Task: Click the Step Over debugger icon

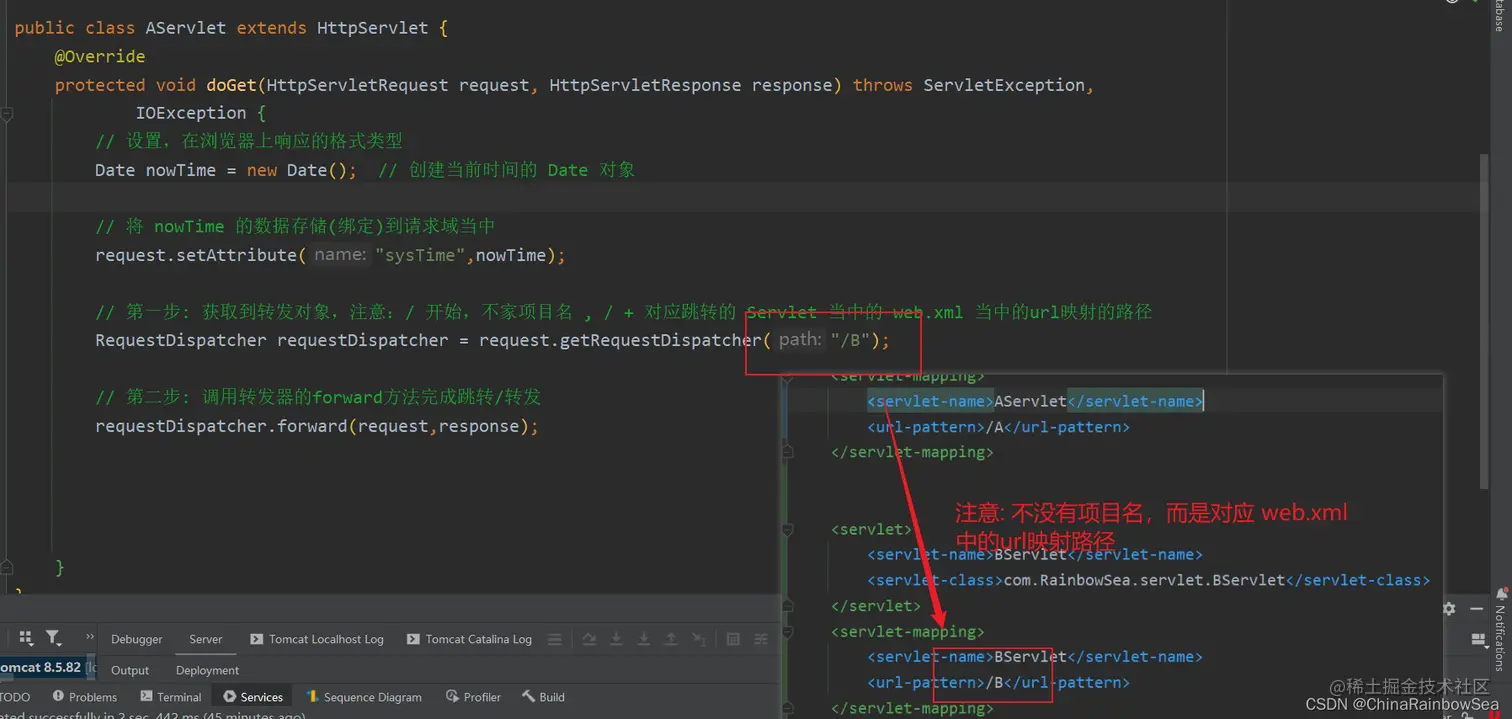Action: pyautogui.click(x=589, y=639)
